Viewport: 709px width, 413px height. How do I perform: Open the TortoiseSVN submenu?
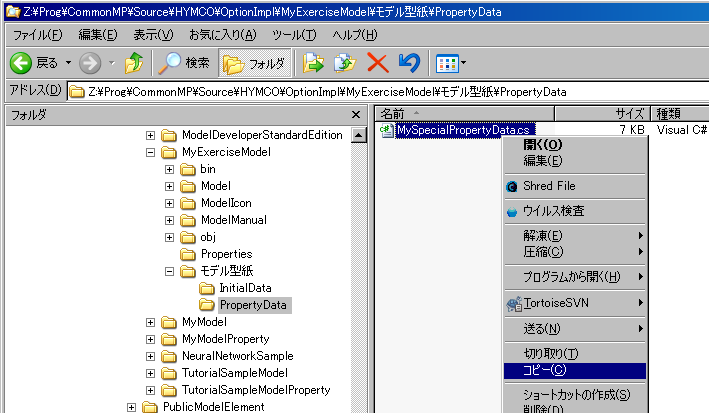pyautogui.click(x=575, y=303)
